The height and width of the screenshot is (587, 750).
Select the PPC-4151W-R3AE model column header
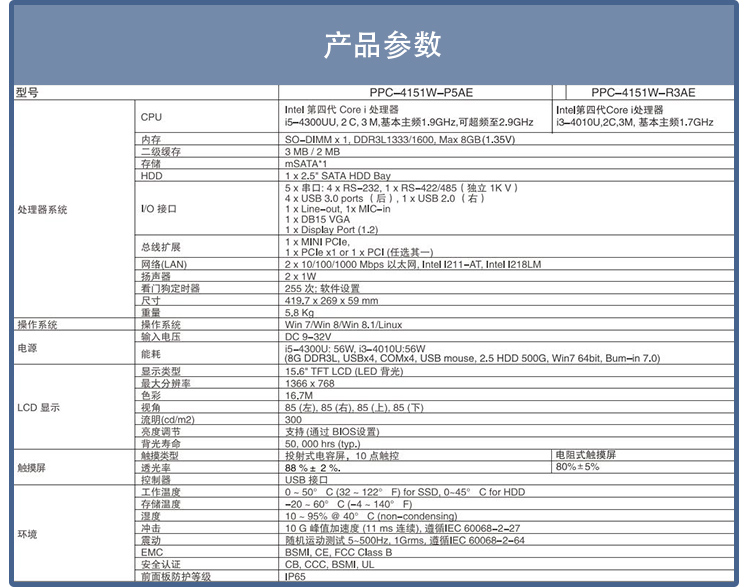coord(649,92)
